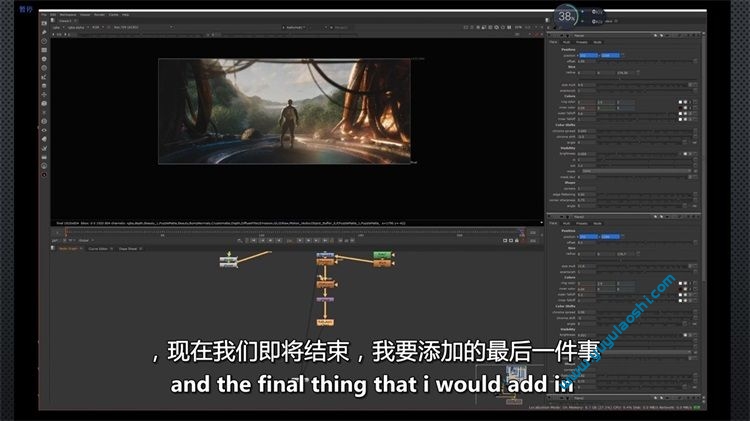Open the RGB display channel dropdown
Image resolution: width=750 pixels, height=421 pixels.
click(x=98, y=27)
